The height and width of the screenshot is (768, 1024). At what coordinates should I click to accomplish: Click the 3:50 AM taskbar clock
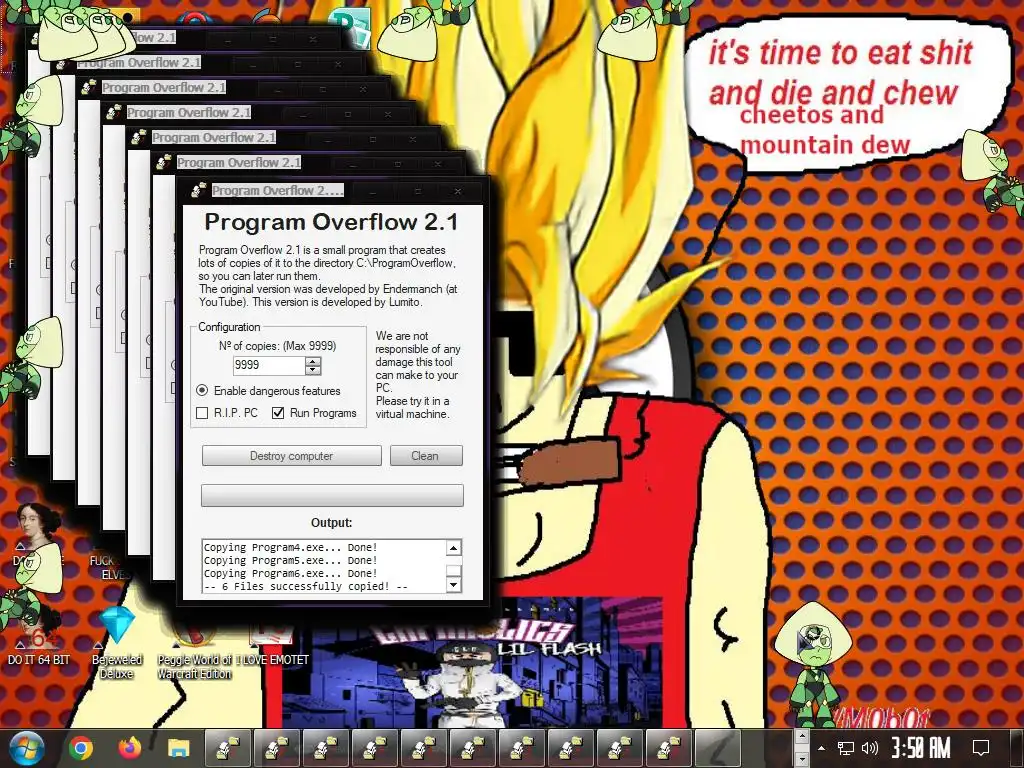click(921, 748)
